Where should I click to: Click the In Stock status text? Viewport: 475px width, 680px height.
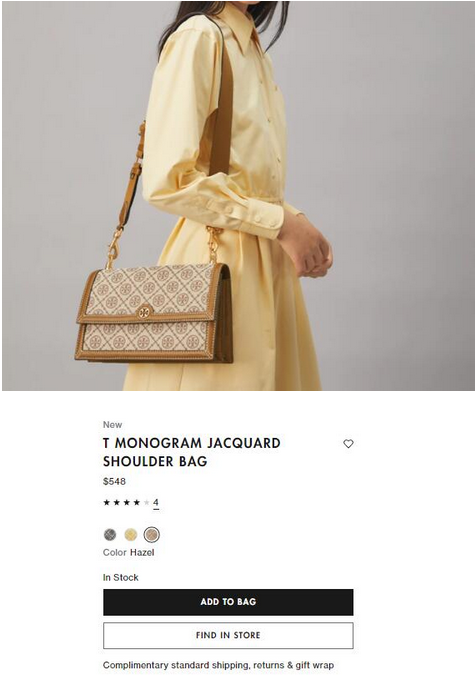(121, 578)
